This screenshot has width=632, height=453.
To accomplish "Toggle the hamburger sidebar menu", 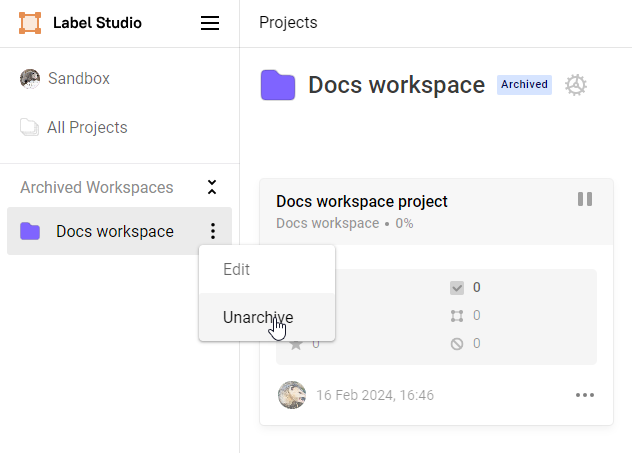I will click(210, 23).
